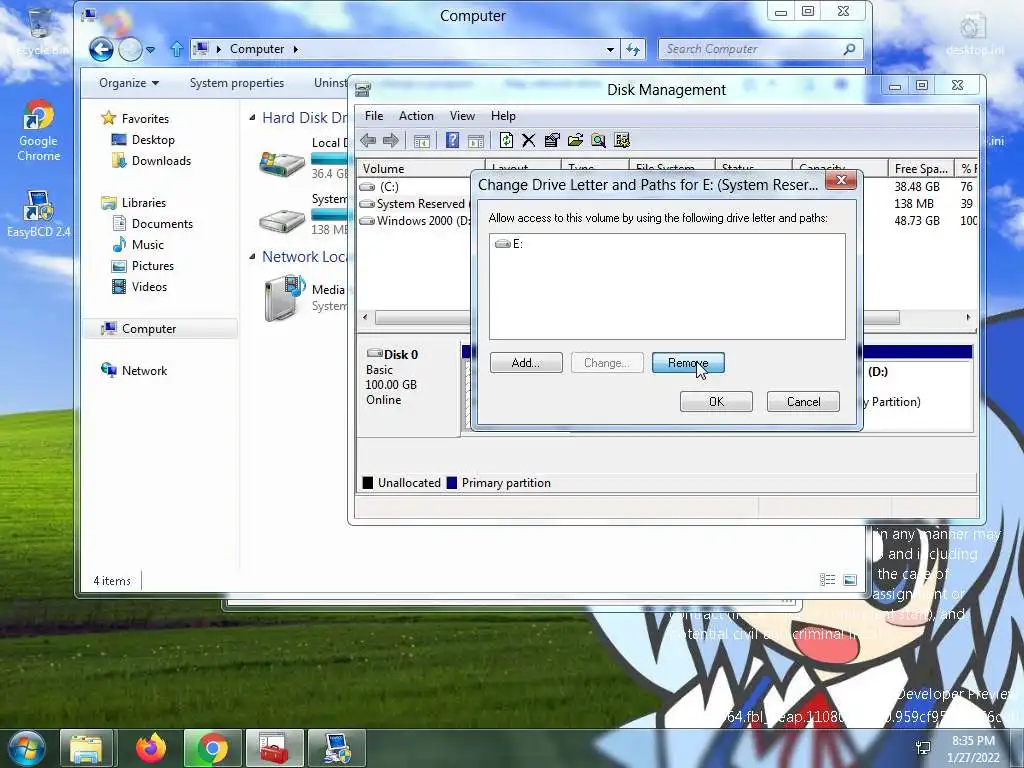Click the Back button in Computer window
1024x768 pixels.
[101, 50]
